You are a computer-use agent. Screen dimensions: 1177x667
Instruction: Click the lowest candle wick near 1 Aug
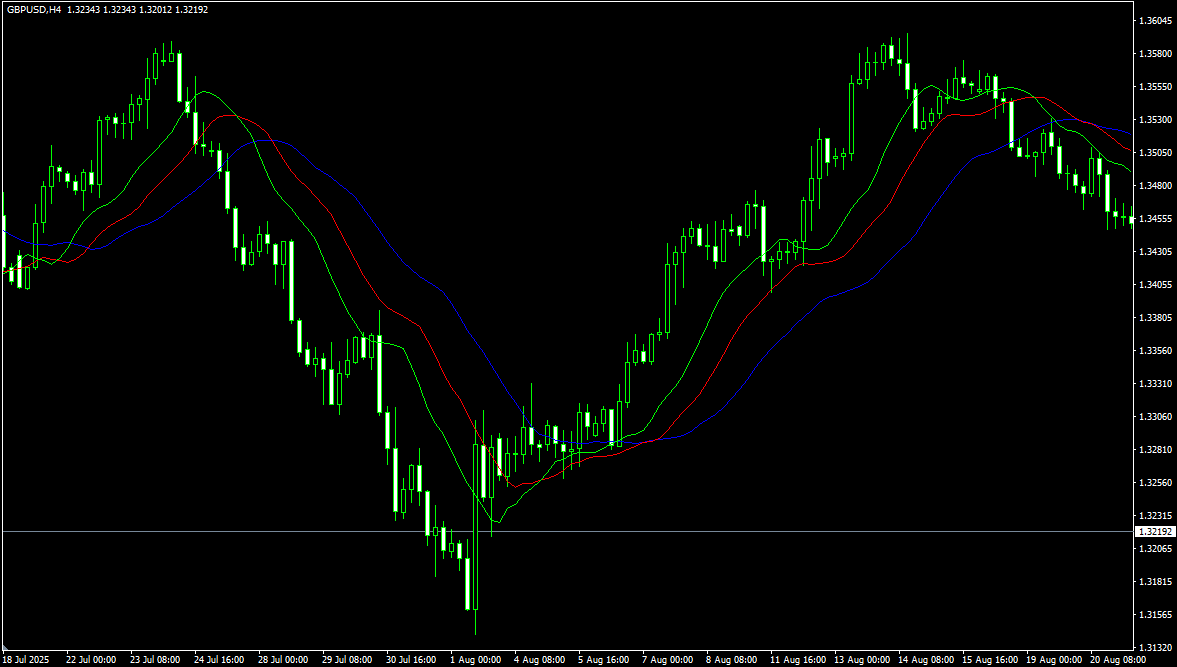pyautogui.click(x=475, y=630)
